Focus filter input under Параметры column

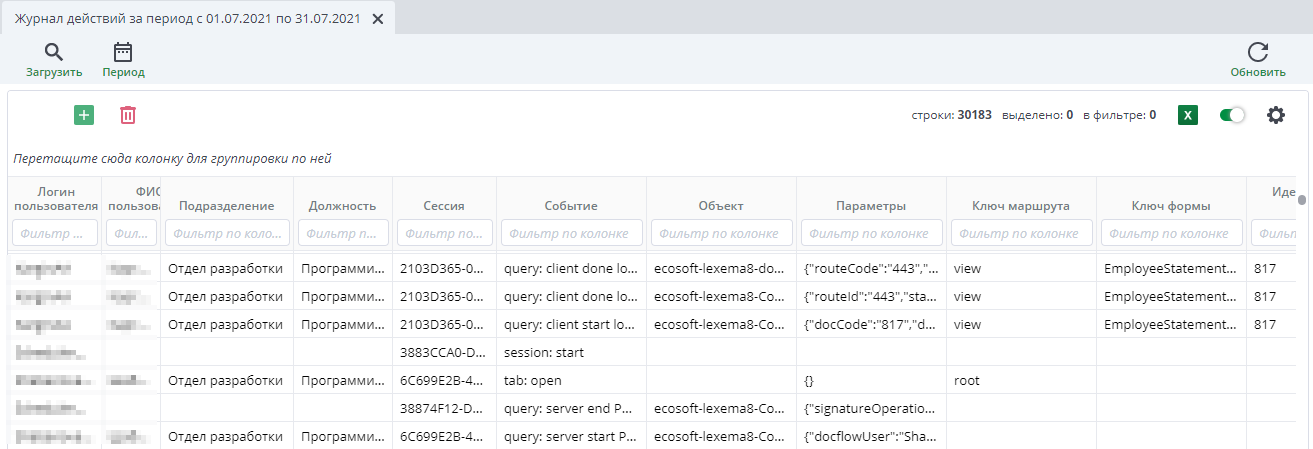(x=871, y=233)
